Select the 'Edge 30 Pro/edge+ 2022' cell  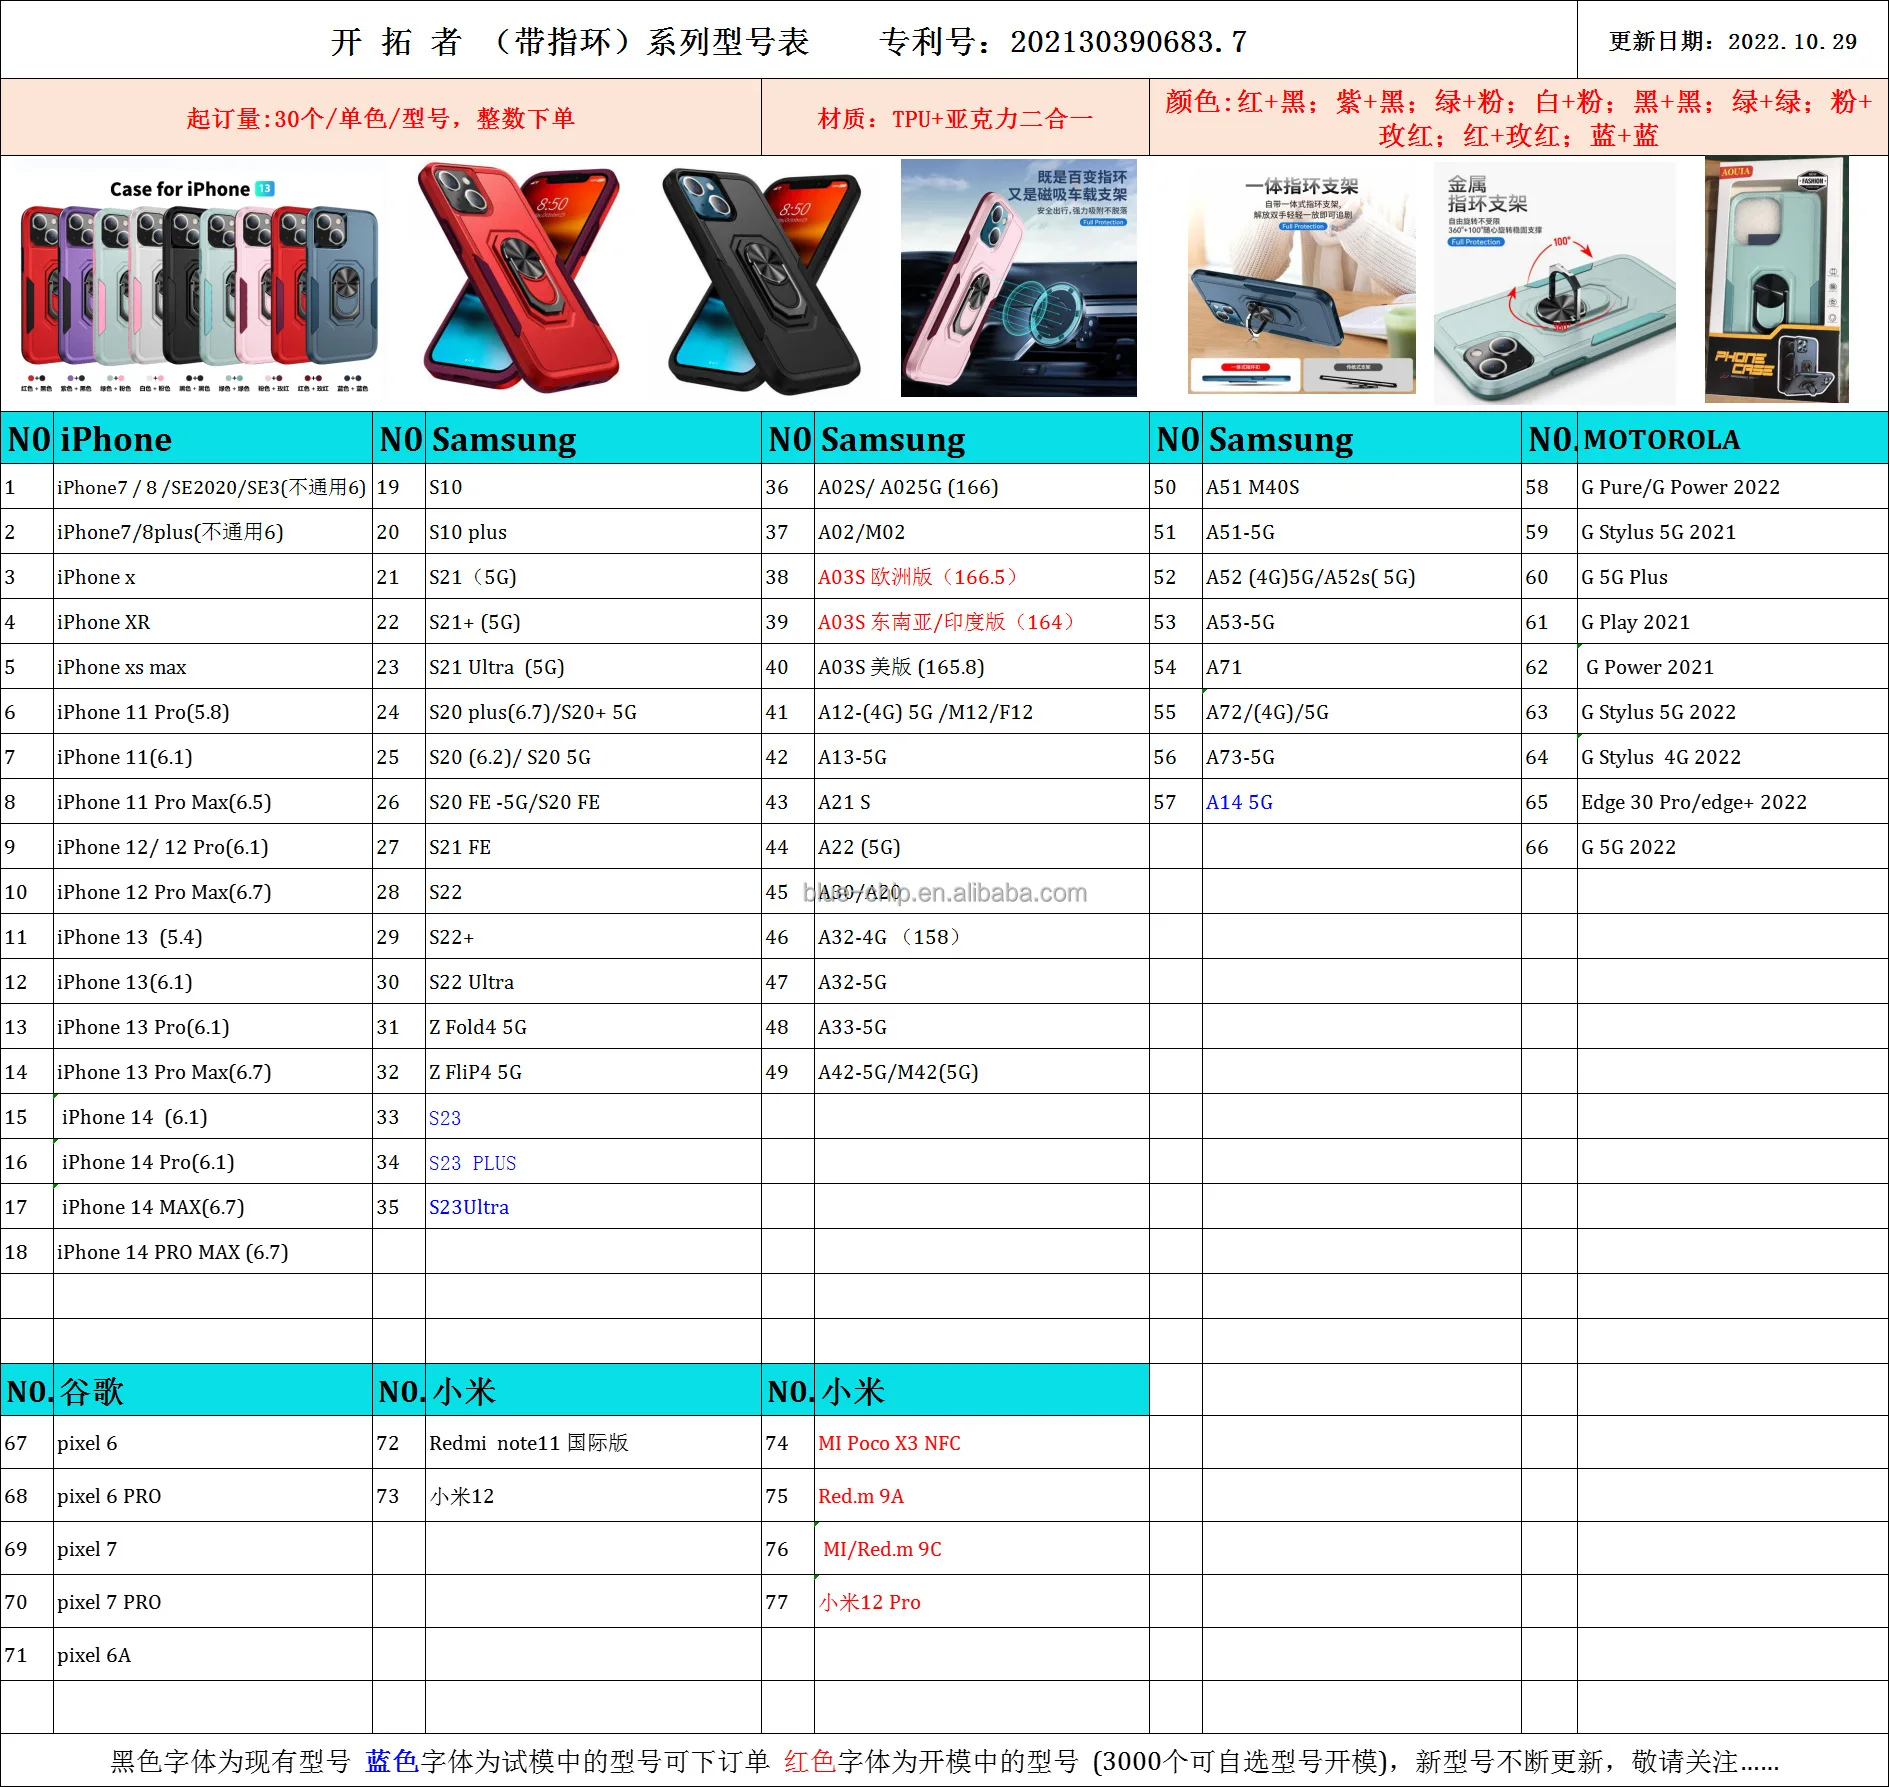coord(1733,802)
